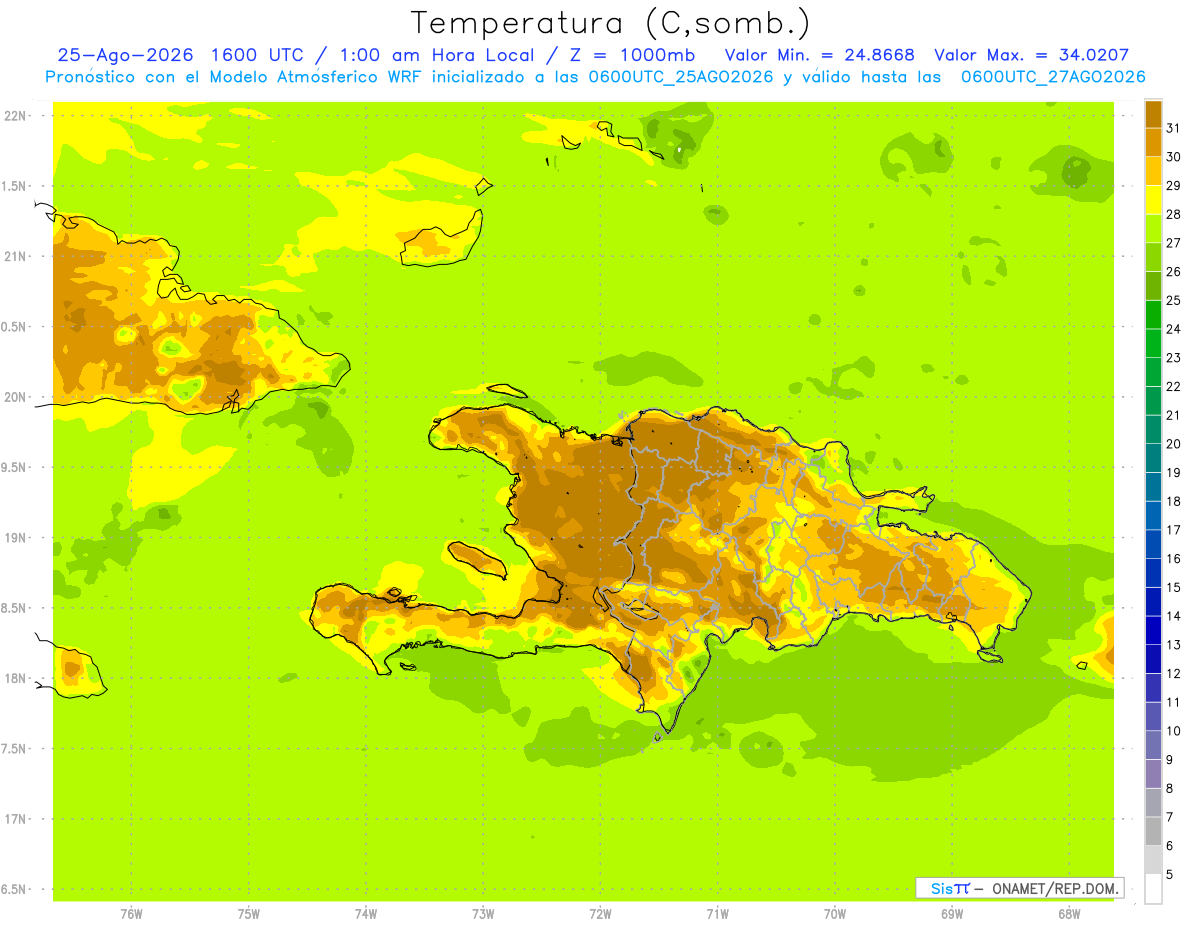Click the 'Valor Max. = 34.0207' readout

pyautogui.click(x=1031, y=55)
